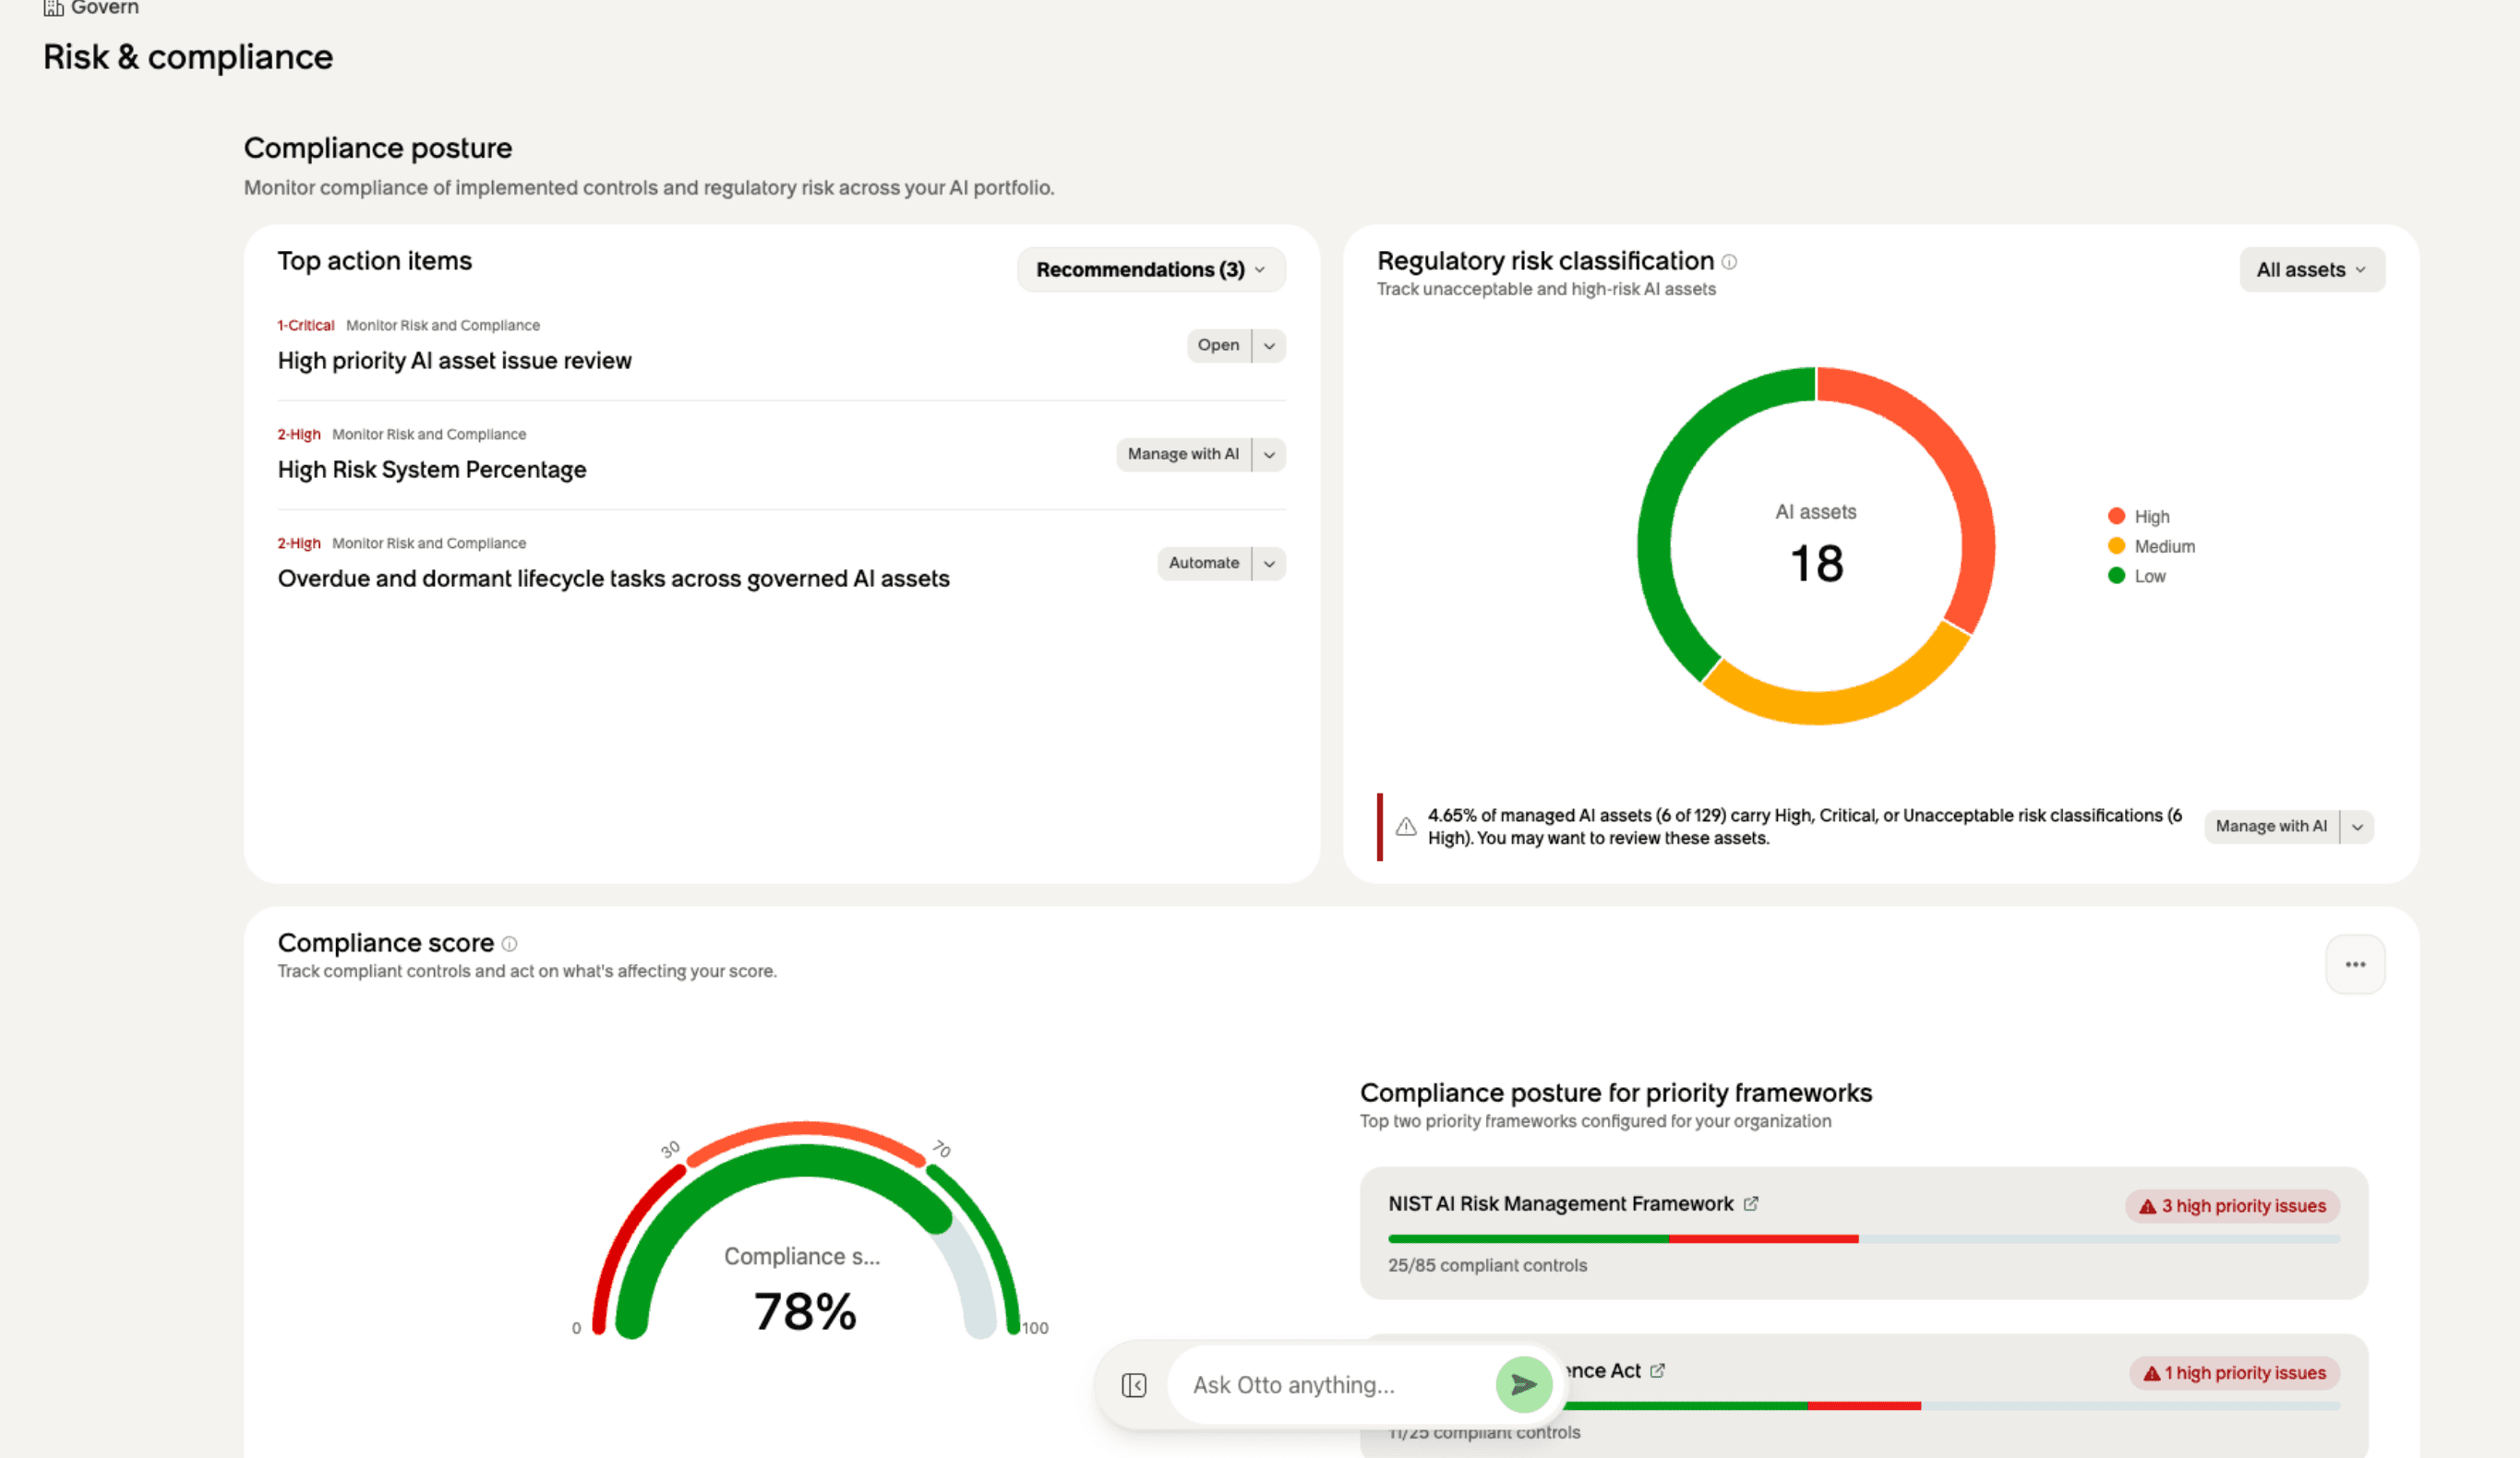
Task: Click the Govern breadcrumb label
Action: coord(104,8)
